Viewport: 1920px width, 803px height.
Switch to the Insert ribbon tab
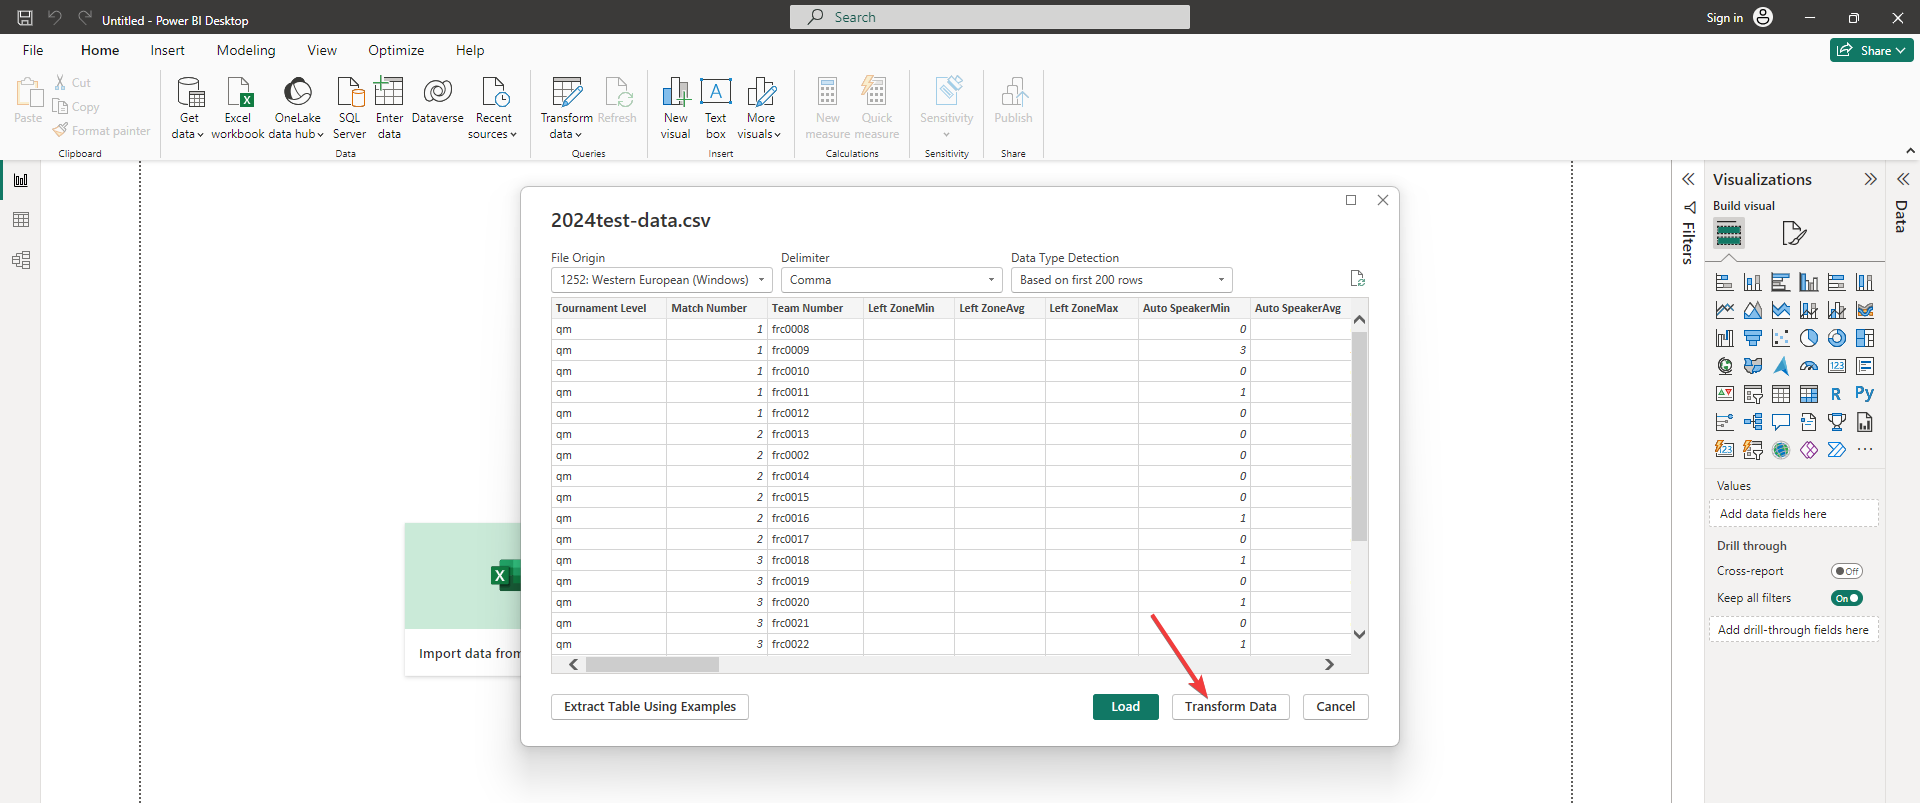[x=167, y=50]
